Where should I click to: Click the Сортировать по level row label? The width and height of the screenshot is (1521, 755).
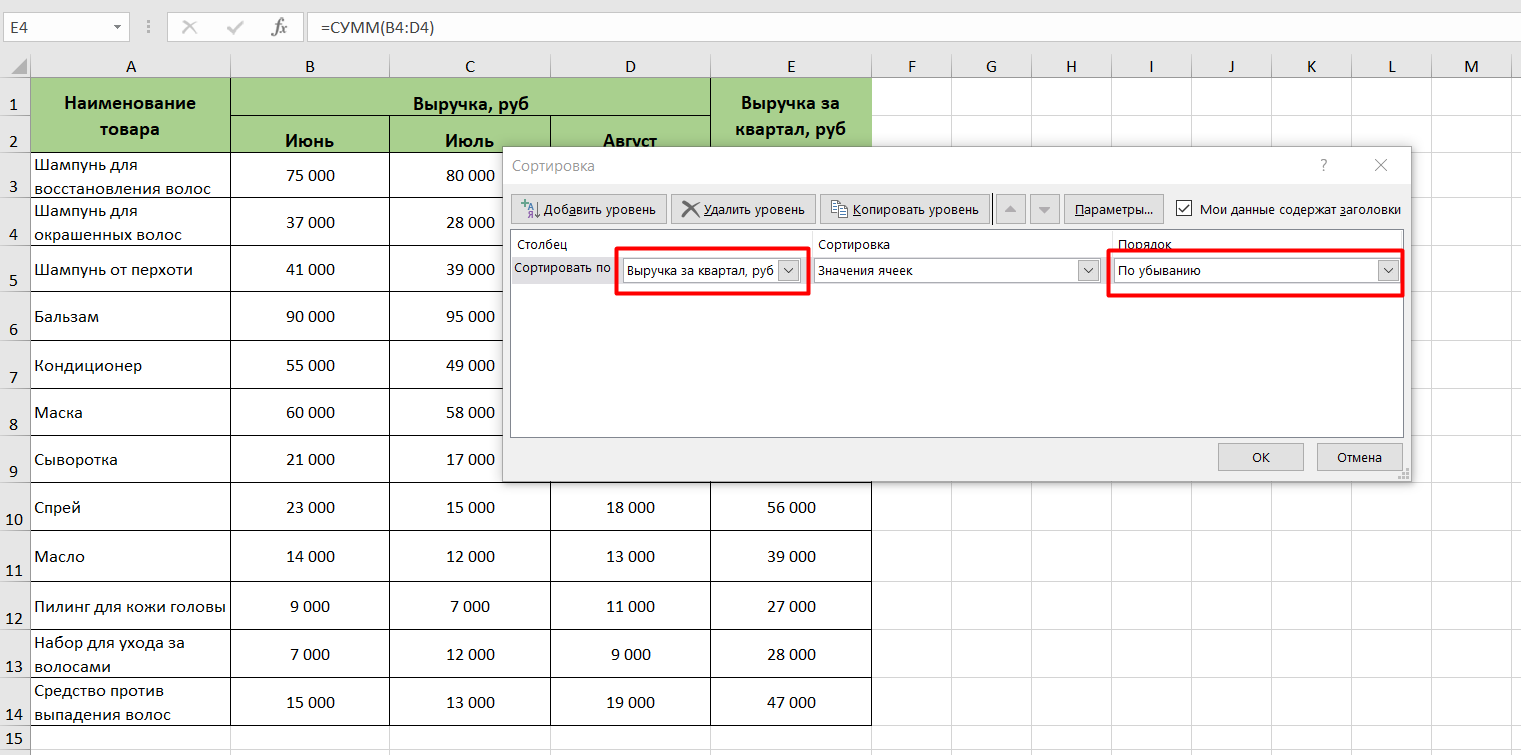click(562, 268)
